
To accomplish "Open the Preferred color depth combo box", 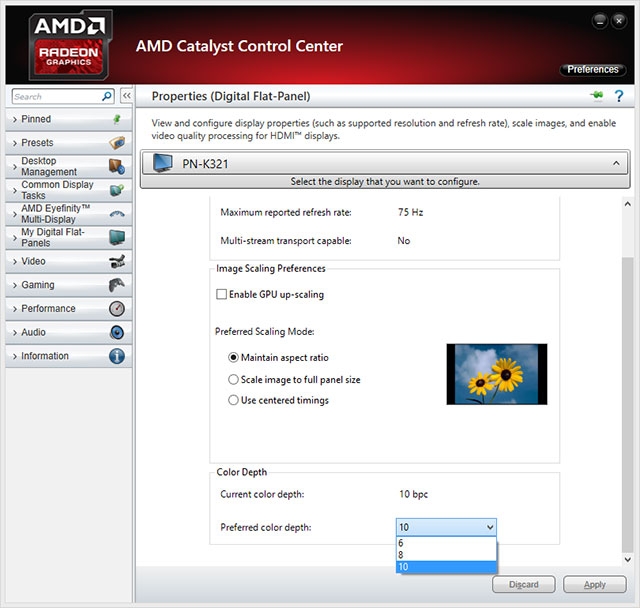I will pos(446,527).
